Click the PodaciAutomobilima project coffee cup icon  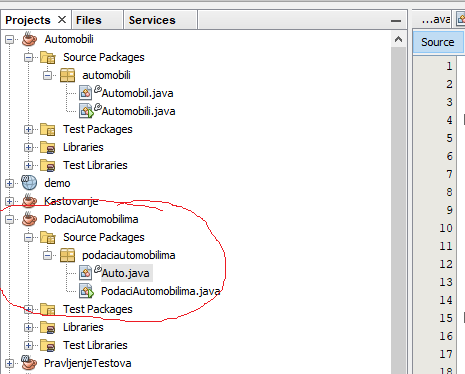pos(29,219)
